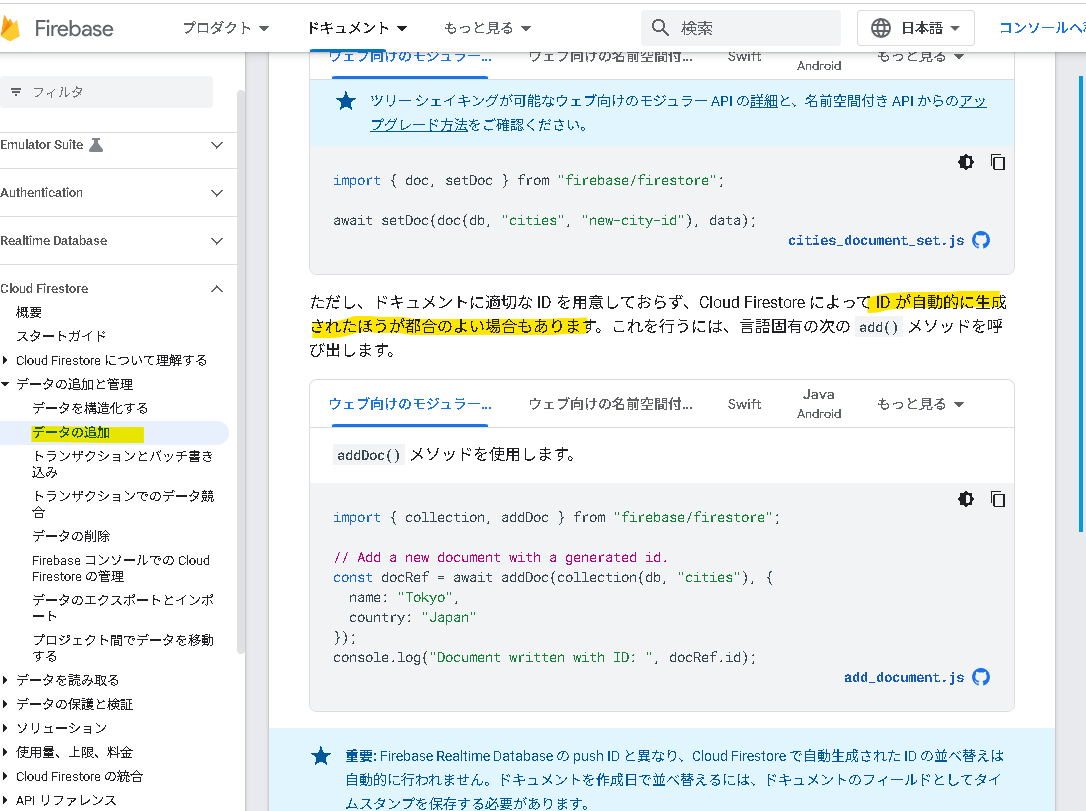Viewport: 1086px width, 811px height.
Task: Expand データを読み取る tree node
Action: coord(6,680)
